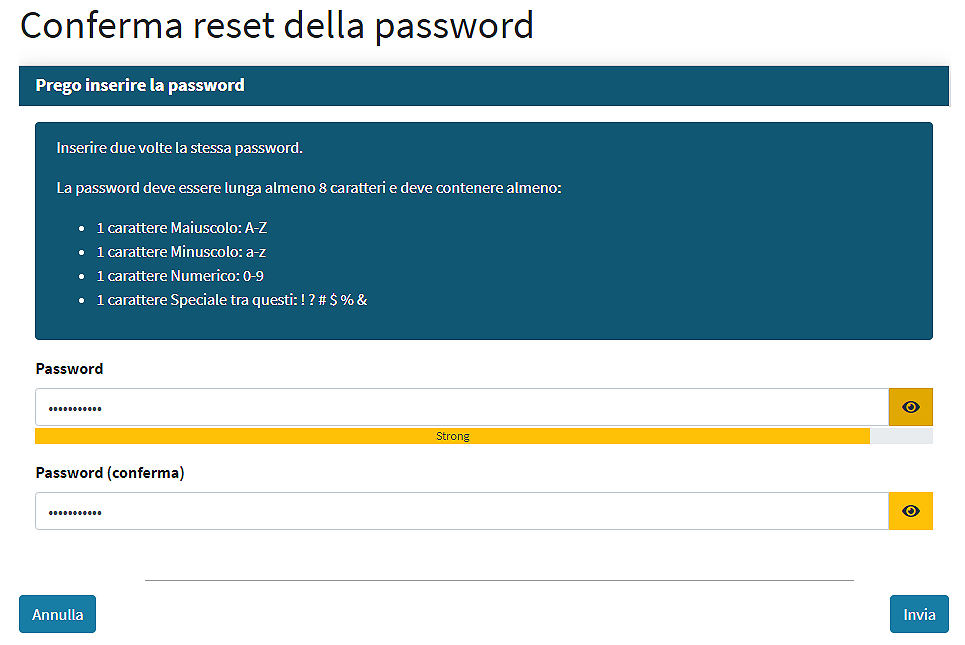Screen dimensions: 965x645
Task: Click inside the first Password input field
Action: pos(462,407)
